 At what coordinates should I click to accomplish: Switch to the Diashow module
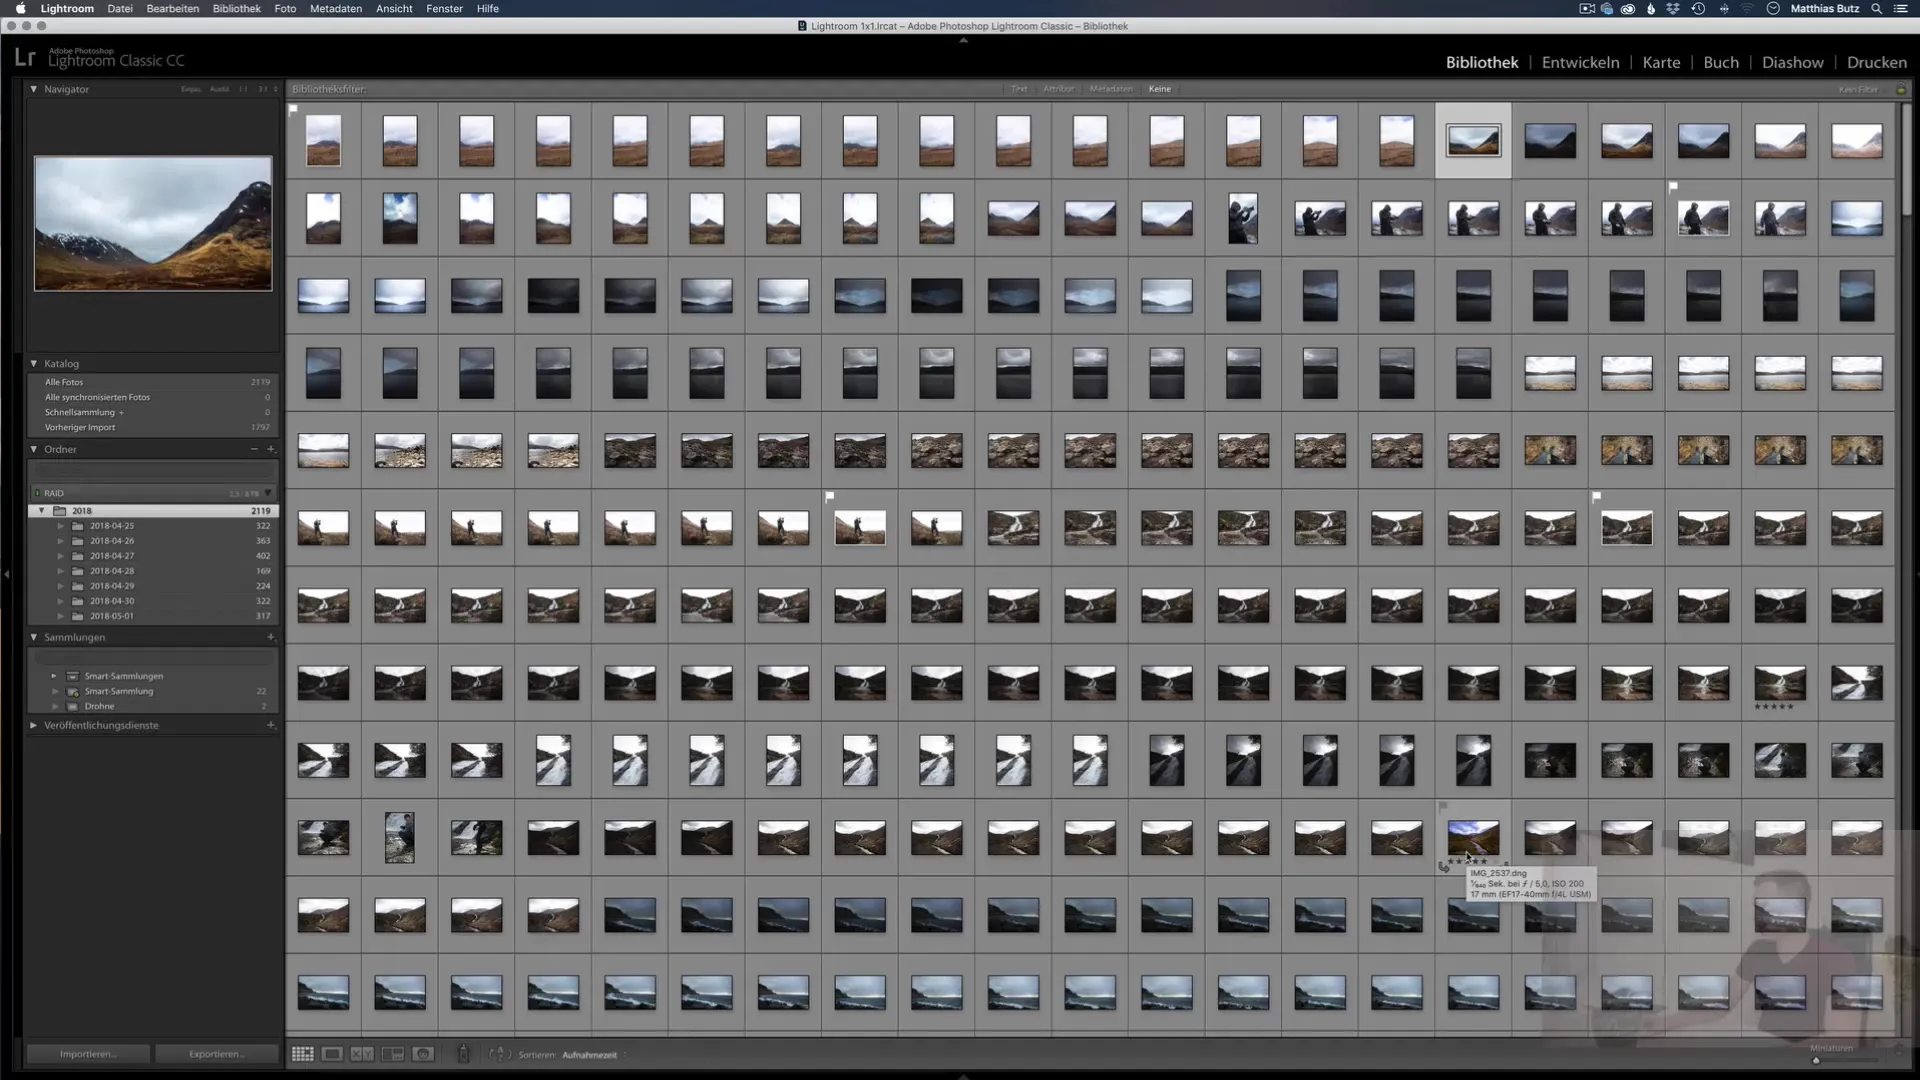[x=1792, y=62]
